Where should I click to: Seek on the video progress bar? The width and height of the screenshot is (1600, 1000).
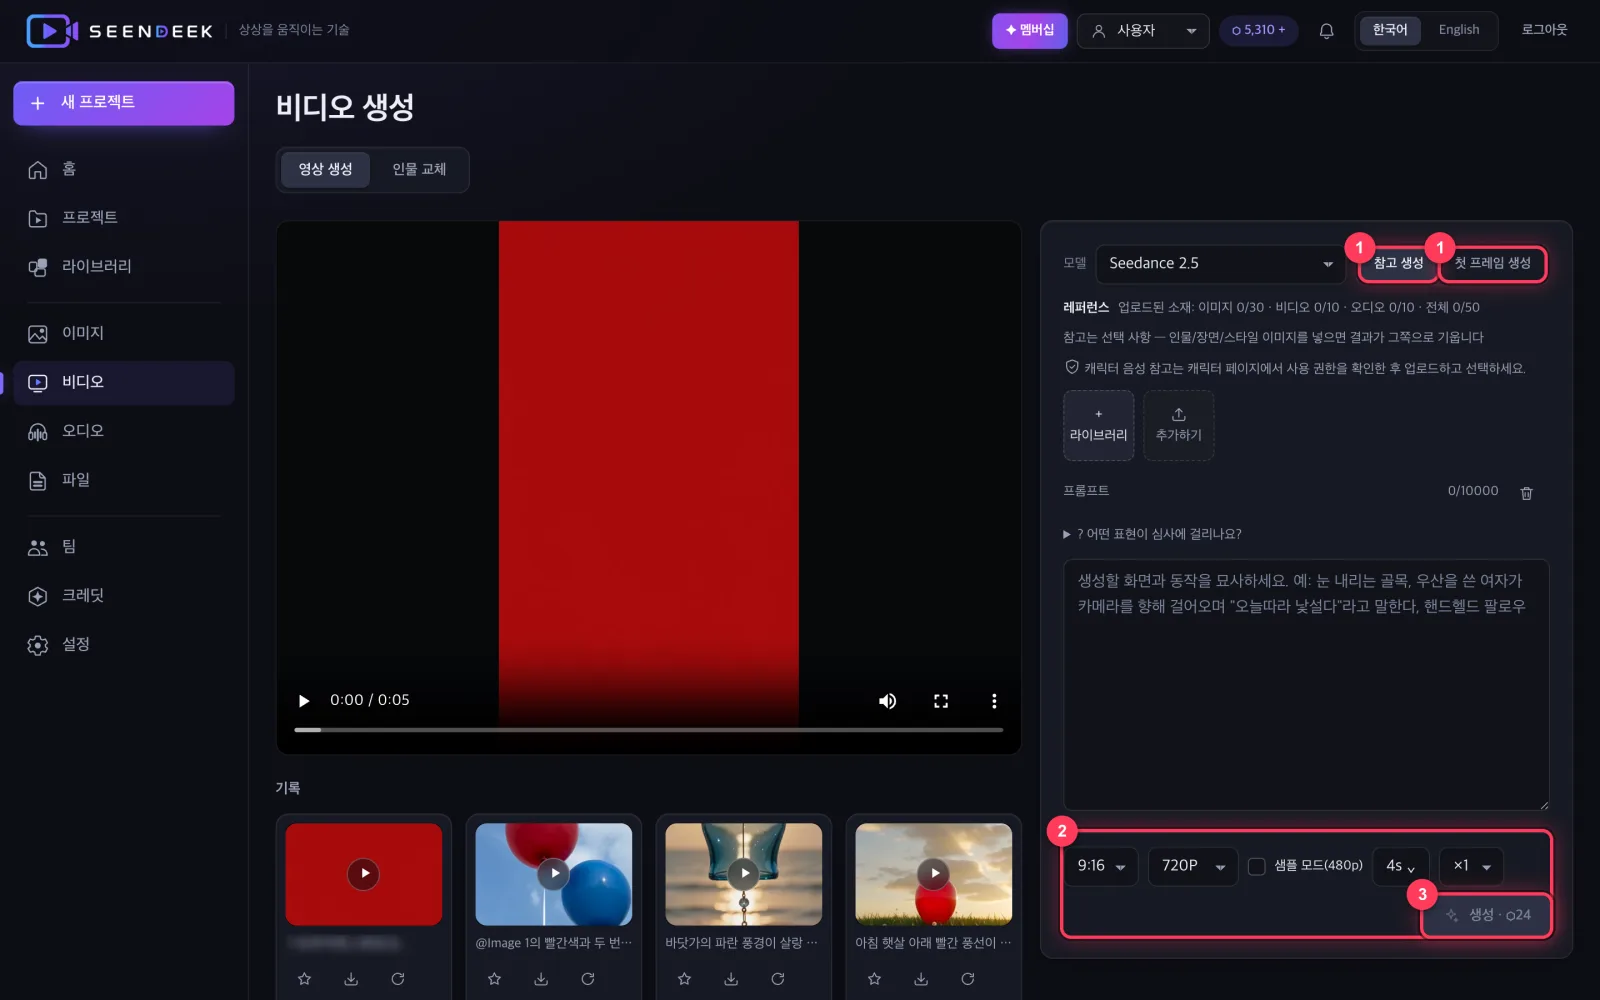pos(648,730)
